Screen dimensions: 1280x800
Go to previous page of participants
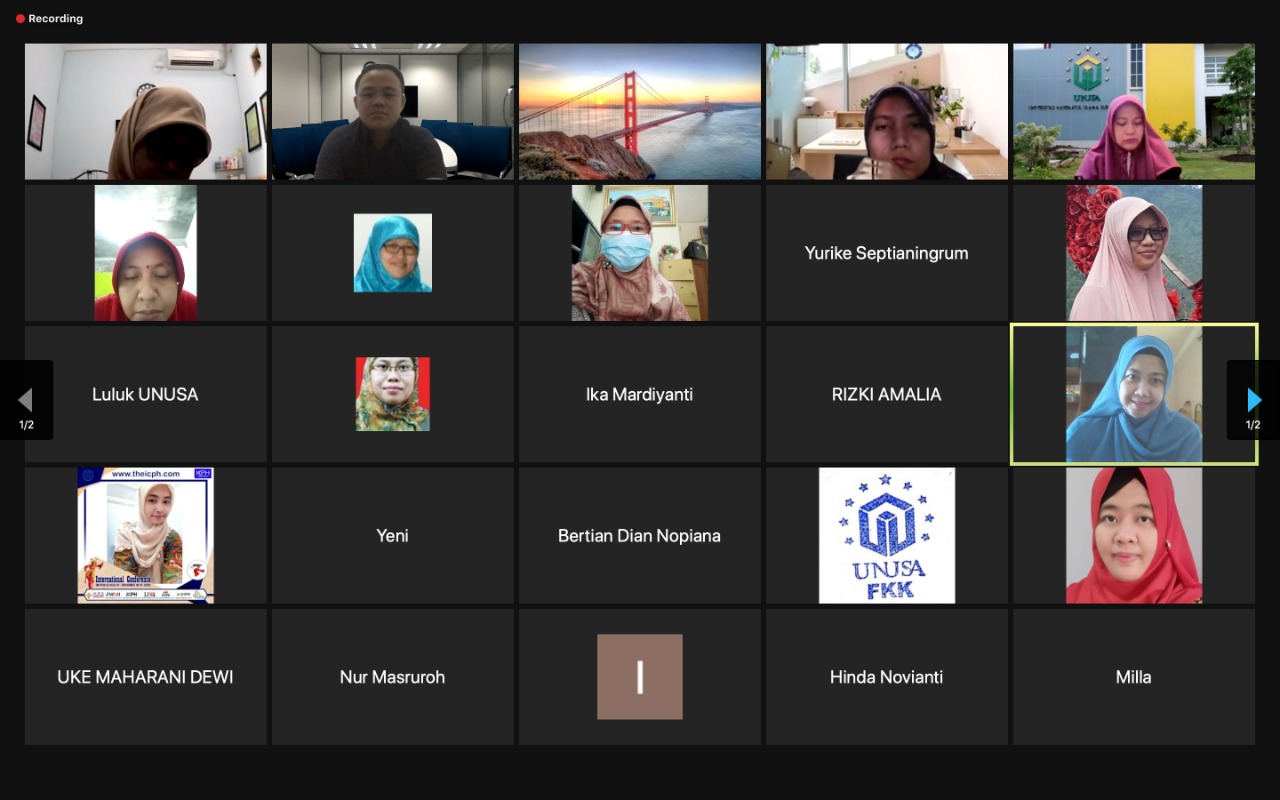tap(26, 400)
